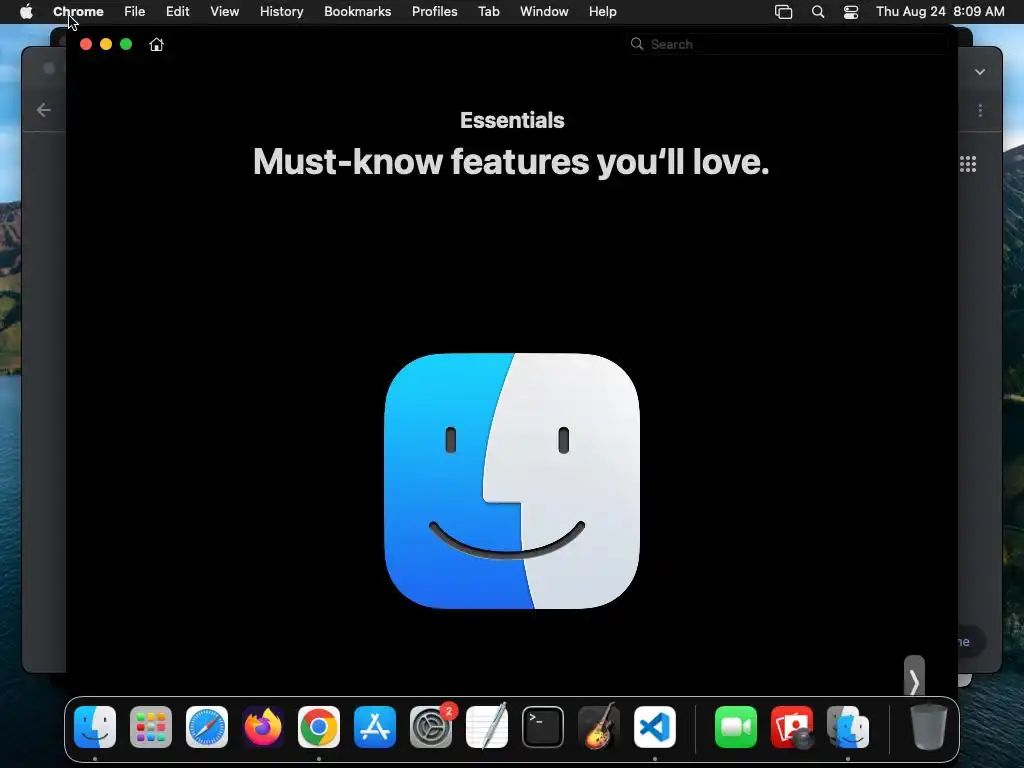Expand the tab search chevron in Chrome window
The height and width of the screenshot is (768, 1024).
(x=980, y=72)
